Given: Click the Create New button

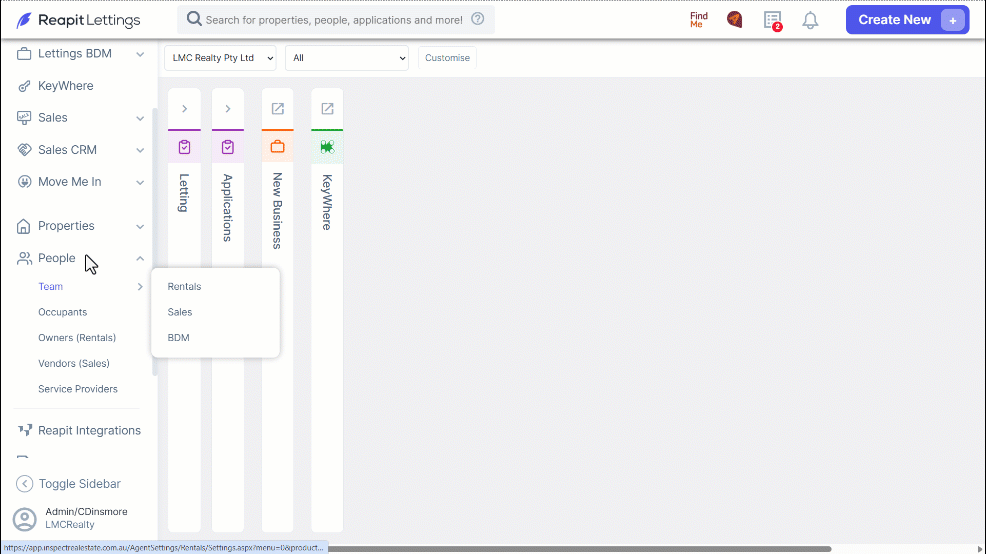Looking at the screenshot, I should tap(907, 20).
